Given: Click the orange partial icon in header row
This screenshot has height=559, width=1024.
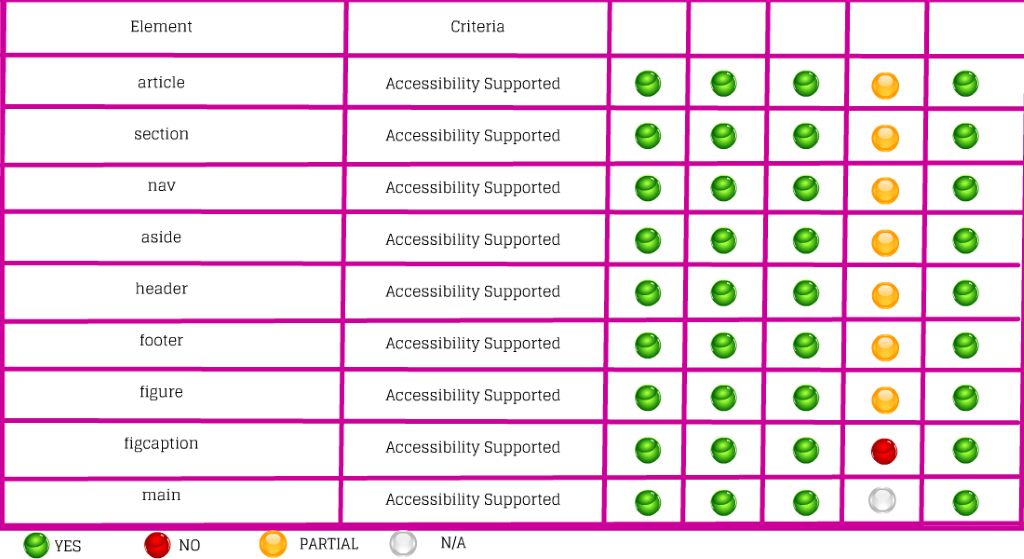Looking at the screenshot, I should [885, 295].
